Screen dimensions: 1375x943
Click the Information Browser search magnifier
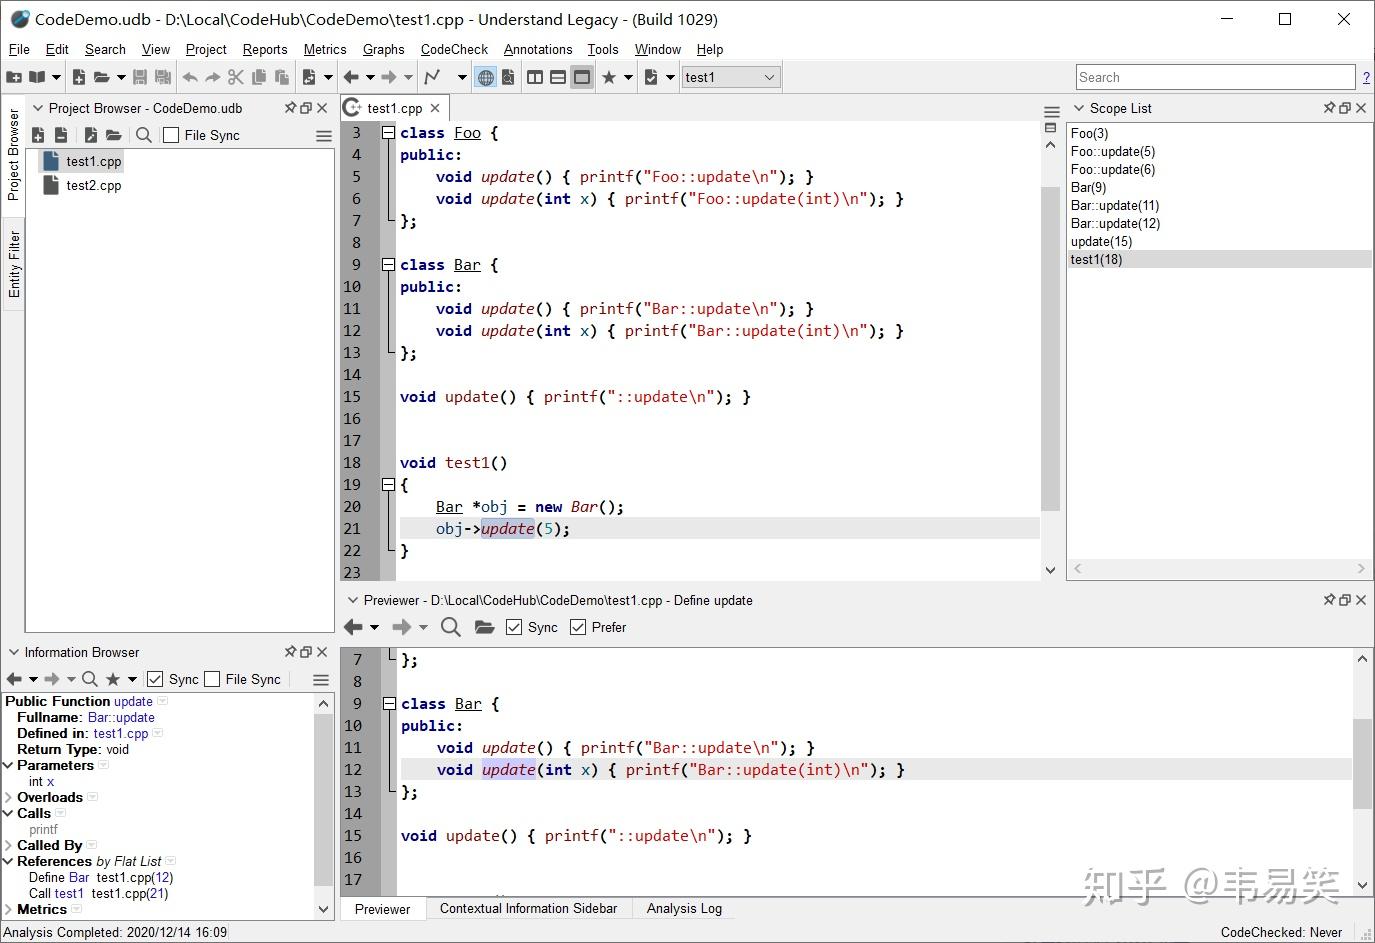tap(90, 679)
